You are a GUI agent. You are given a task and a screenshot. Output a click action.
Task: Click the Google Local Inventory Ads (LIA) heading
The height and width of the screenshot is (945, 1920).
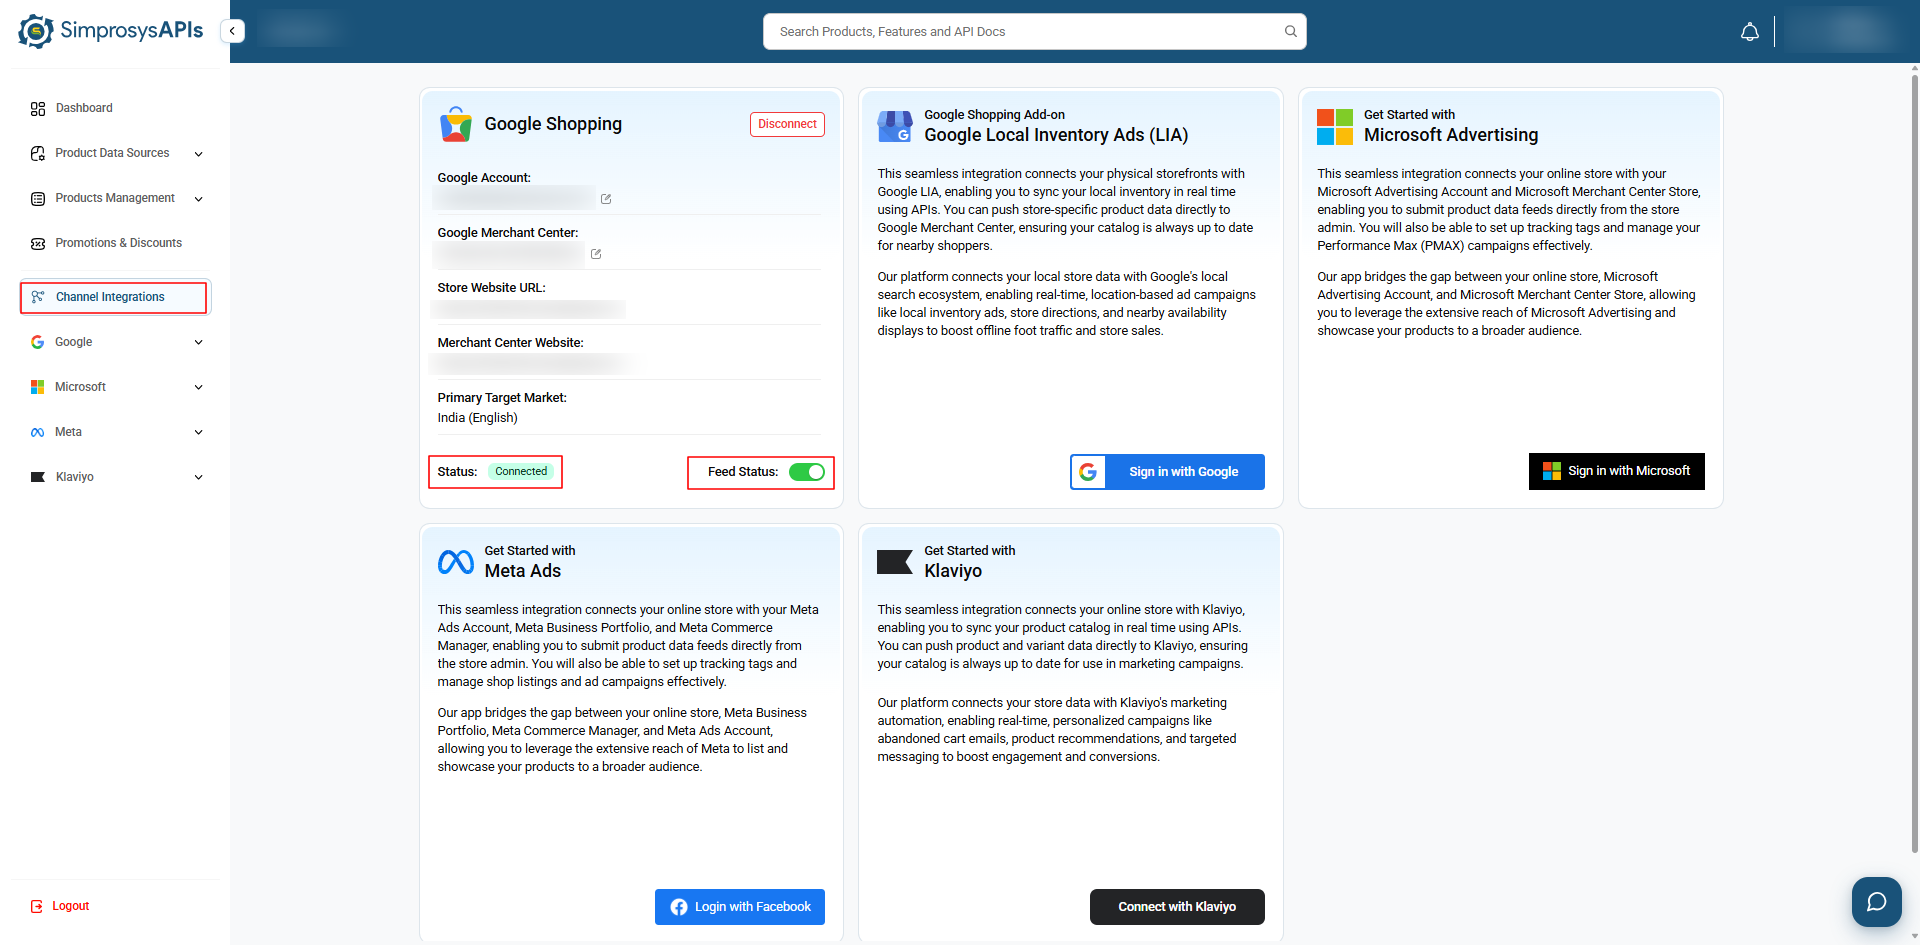[x=1056, y=135]
